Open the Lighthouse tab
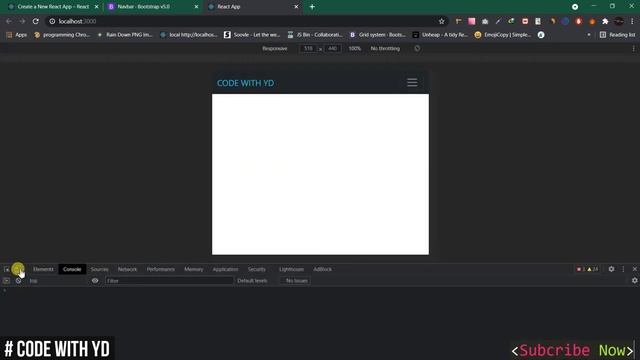Image resolution: width=640 pixels, height=360 pixels. (x=291, y=269)
